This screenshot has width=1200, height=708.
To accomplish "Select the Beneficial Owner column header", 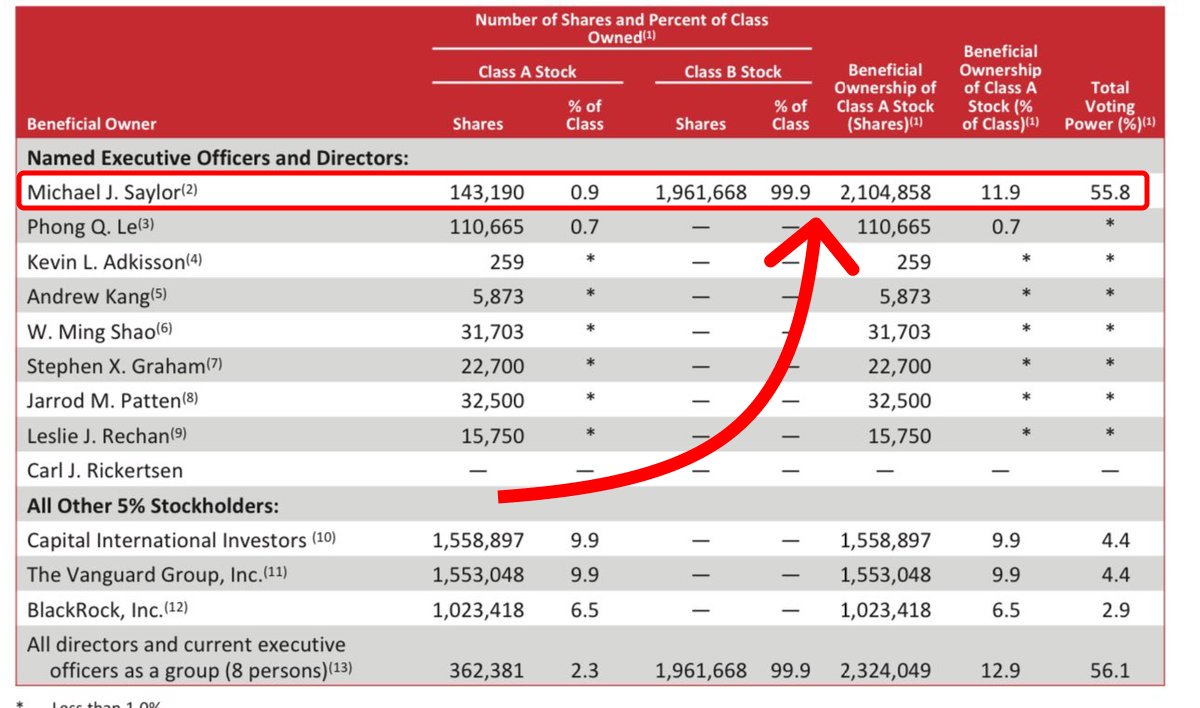I will [x=92, y=124].
